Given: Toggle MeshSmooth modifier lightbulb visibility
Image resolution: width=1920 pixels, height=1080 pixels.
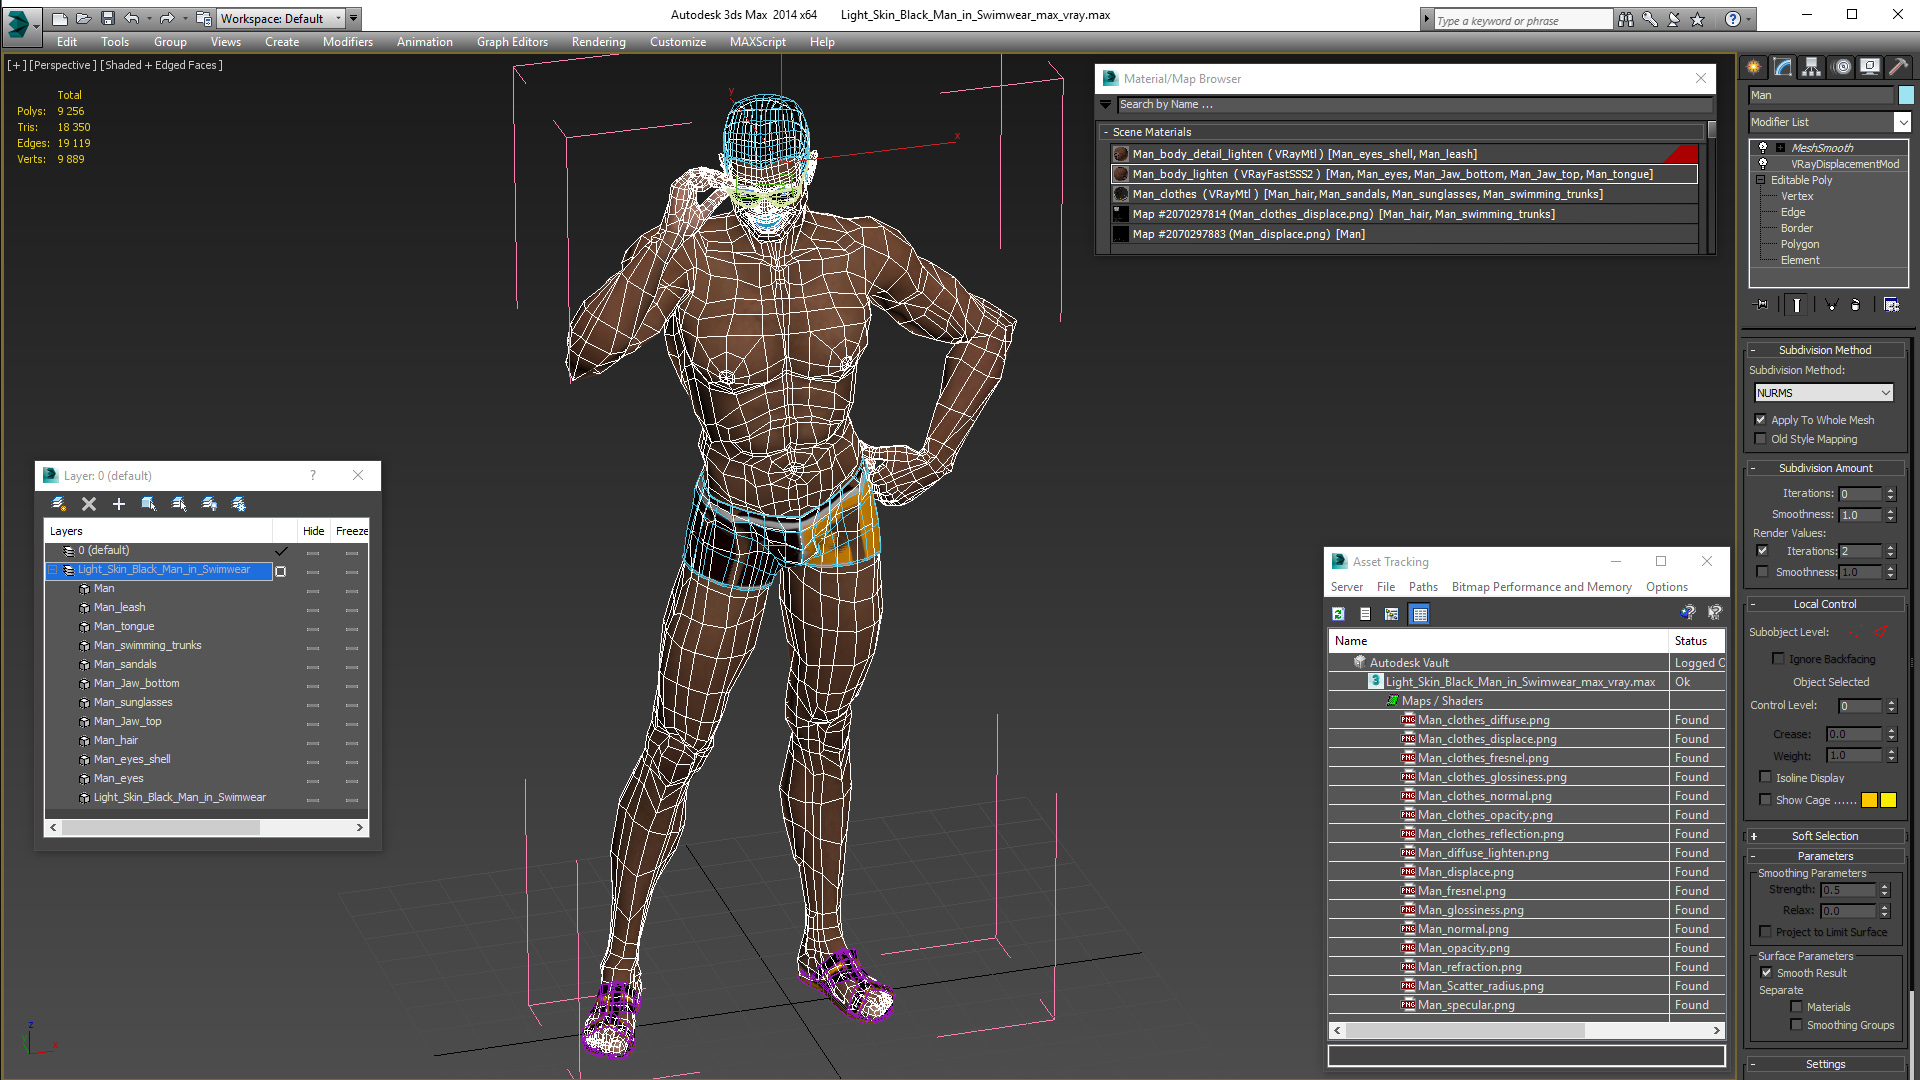Looking at the screenshot, I should (1762, 147).
